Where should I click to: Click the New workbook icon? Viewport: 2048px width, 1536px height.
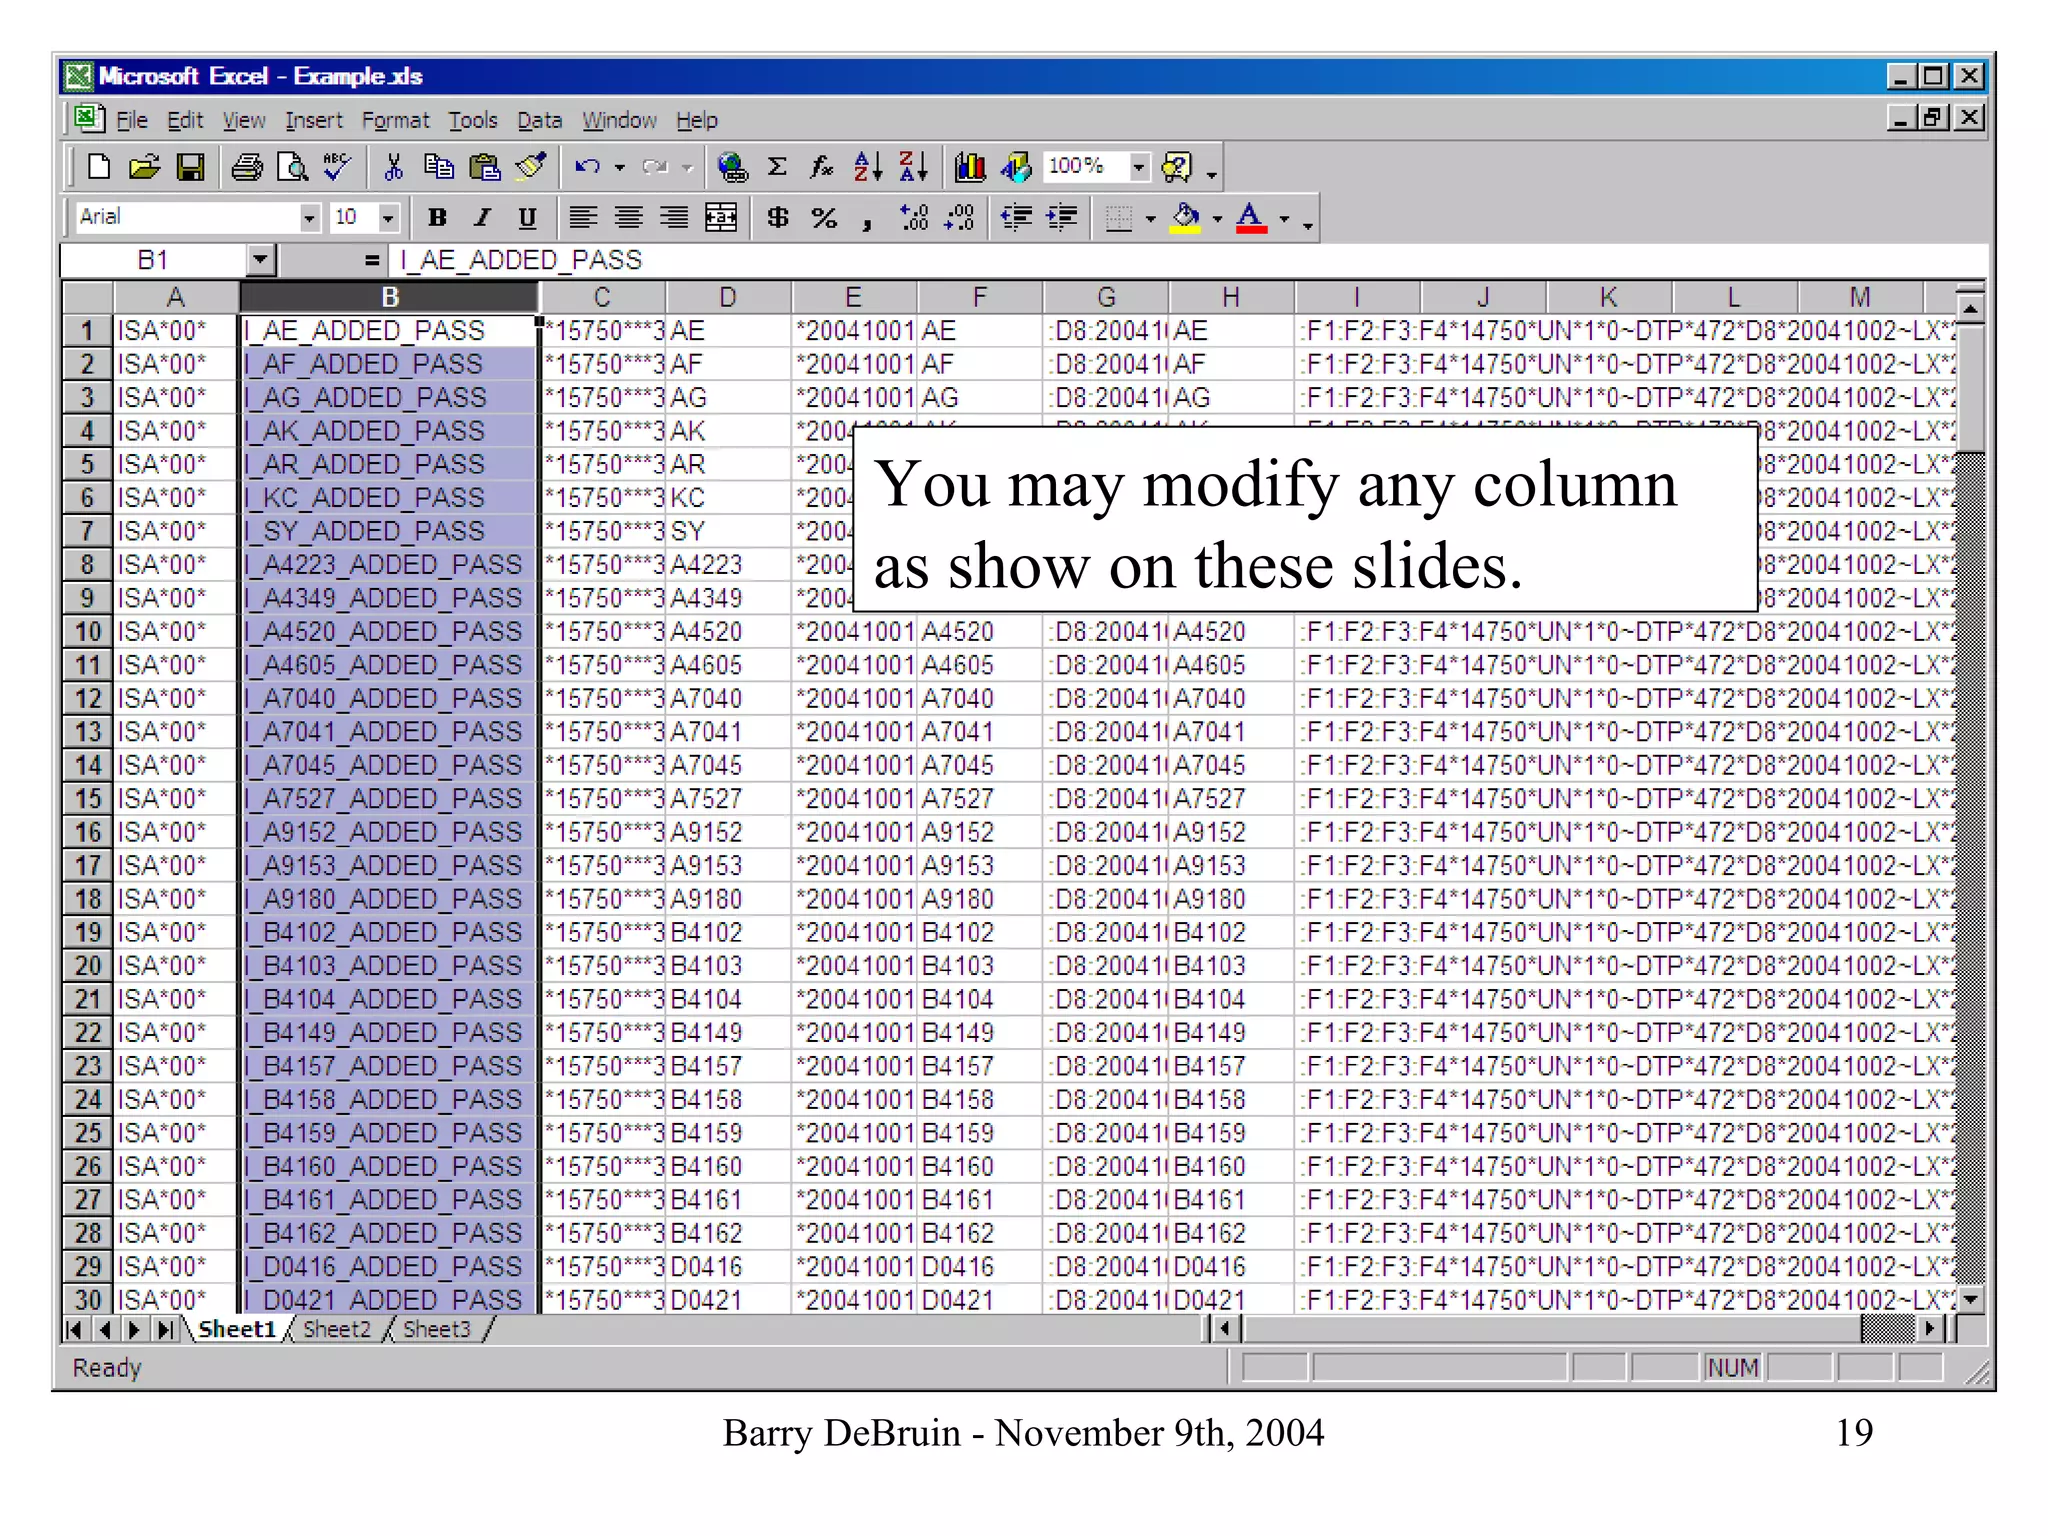click(x=98, y=167)
